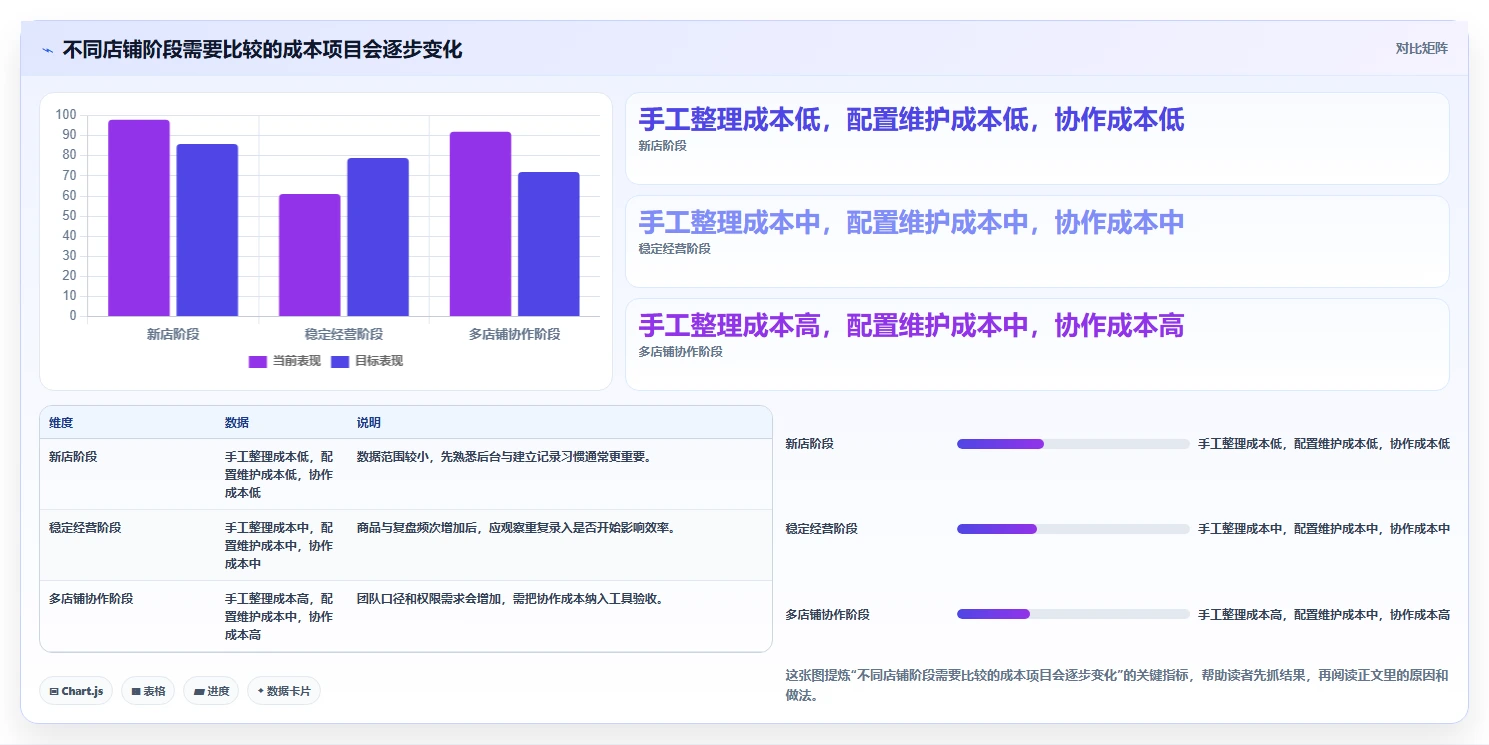1489x745 pixels.
Task: Open the card titled 手工整理成本中，配置维护成本中
Action: click(x=1037, y=242)
